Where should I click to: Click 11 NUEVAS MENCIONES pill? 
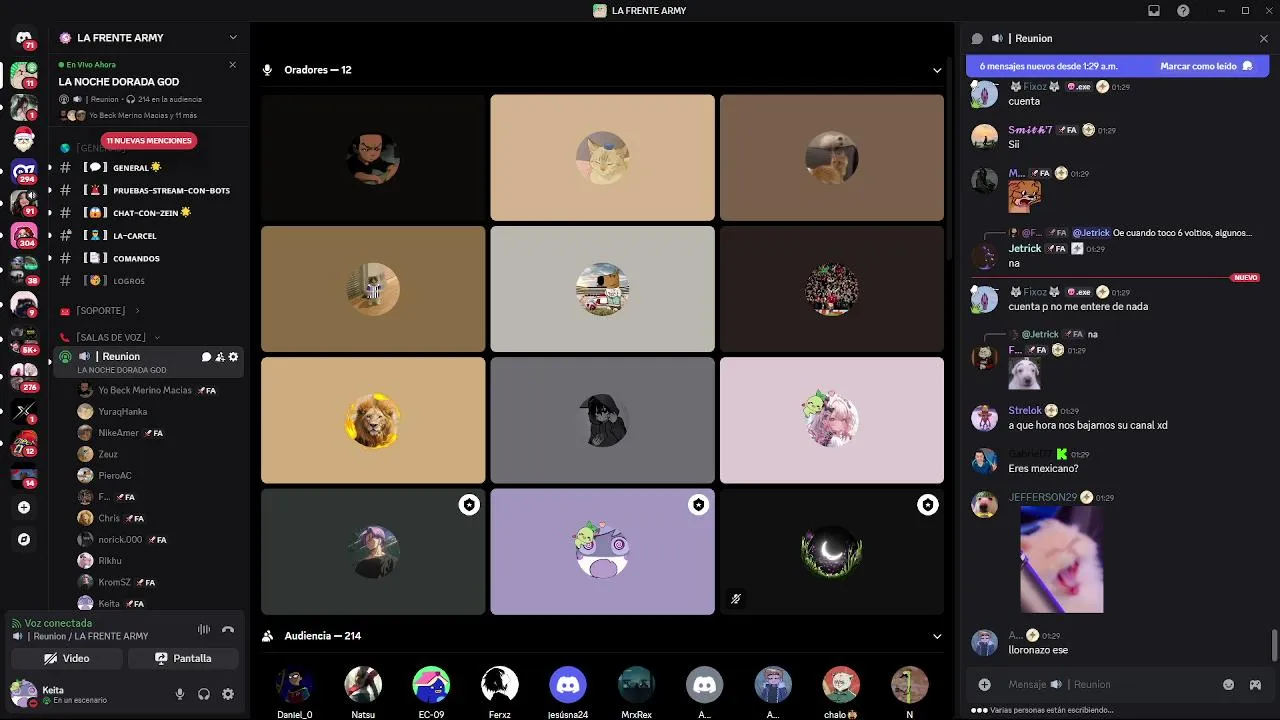149,141
